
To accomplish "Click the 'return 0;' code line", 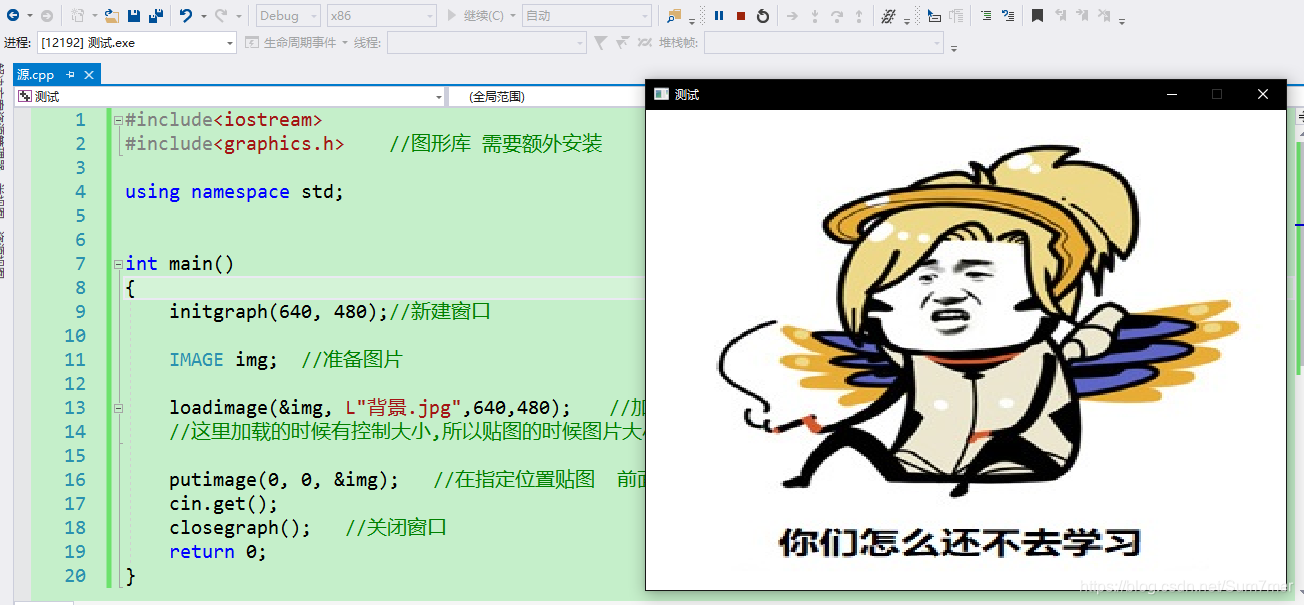I will click(218, 552).
